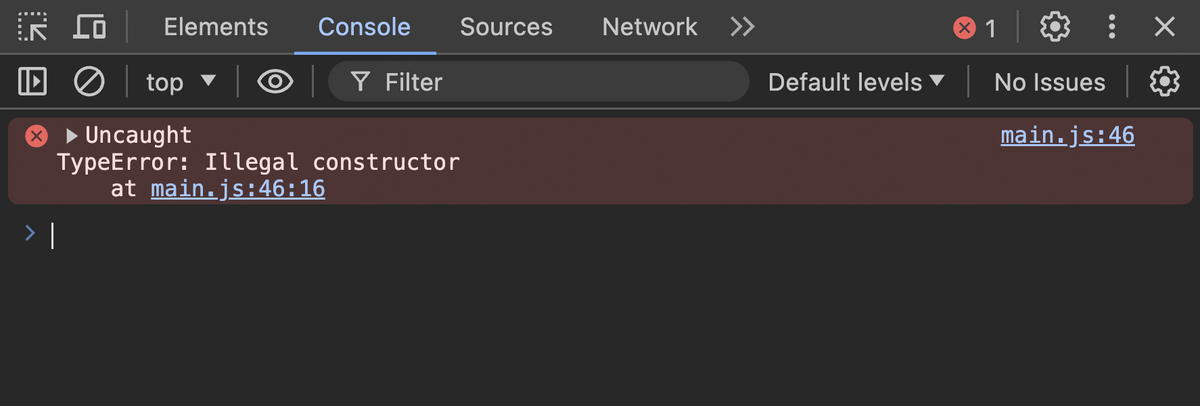Expand the Uncaught error disclosure triangle

click(x=72, y=136)
